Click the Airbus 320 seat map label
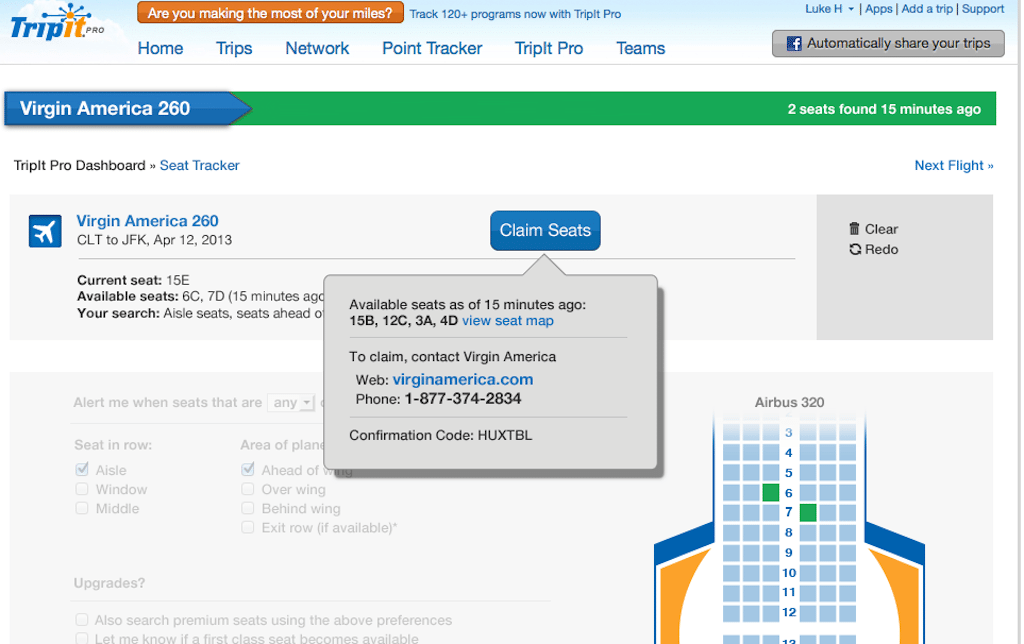 tap(789, 402)
